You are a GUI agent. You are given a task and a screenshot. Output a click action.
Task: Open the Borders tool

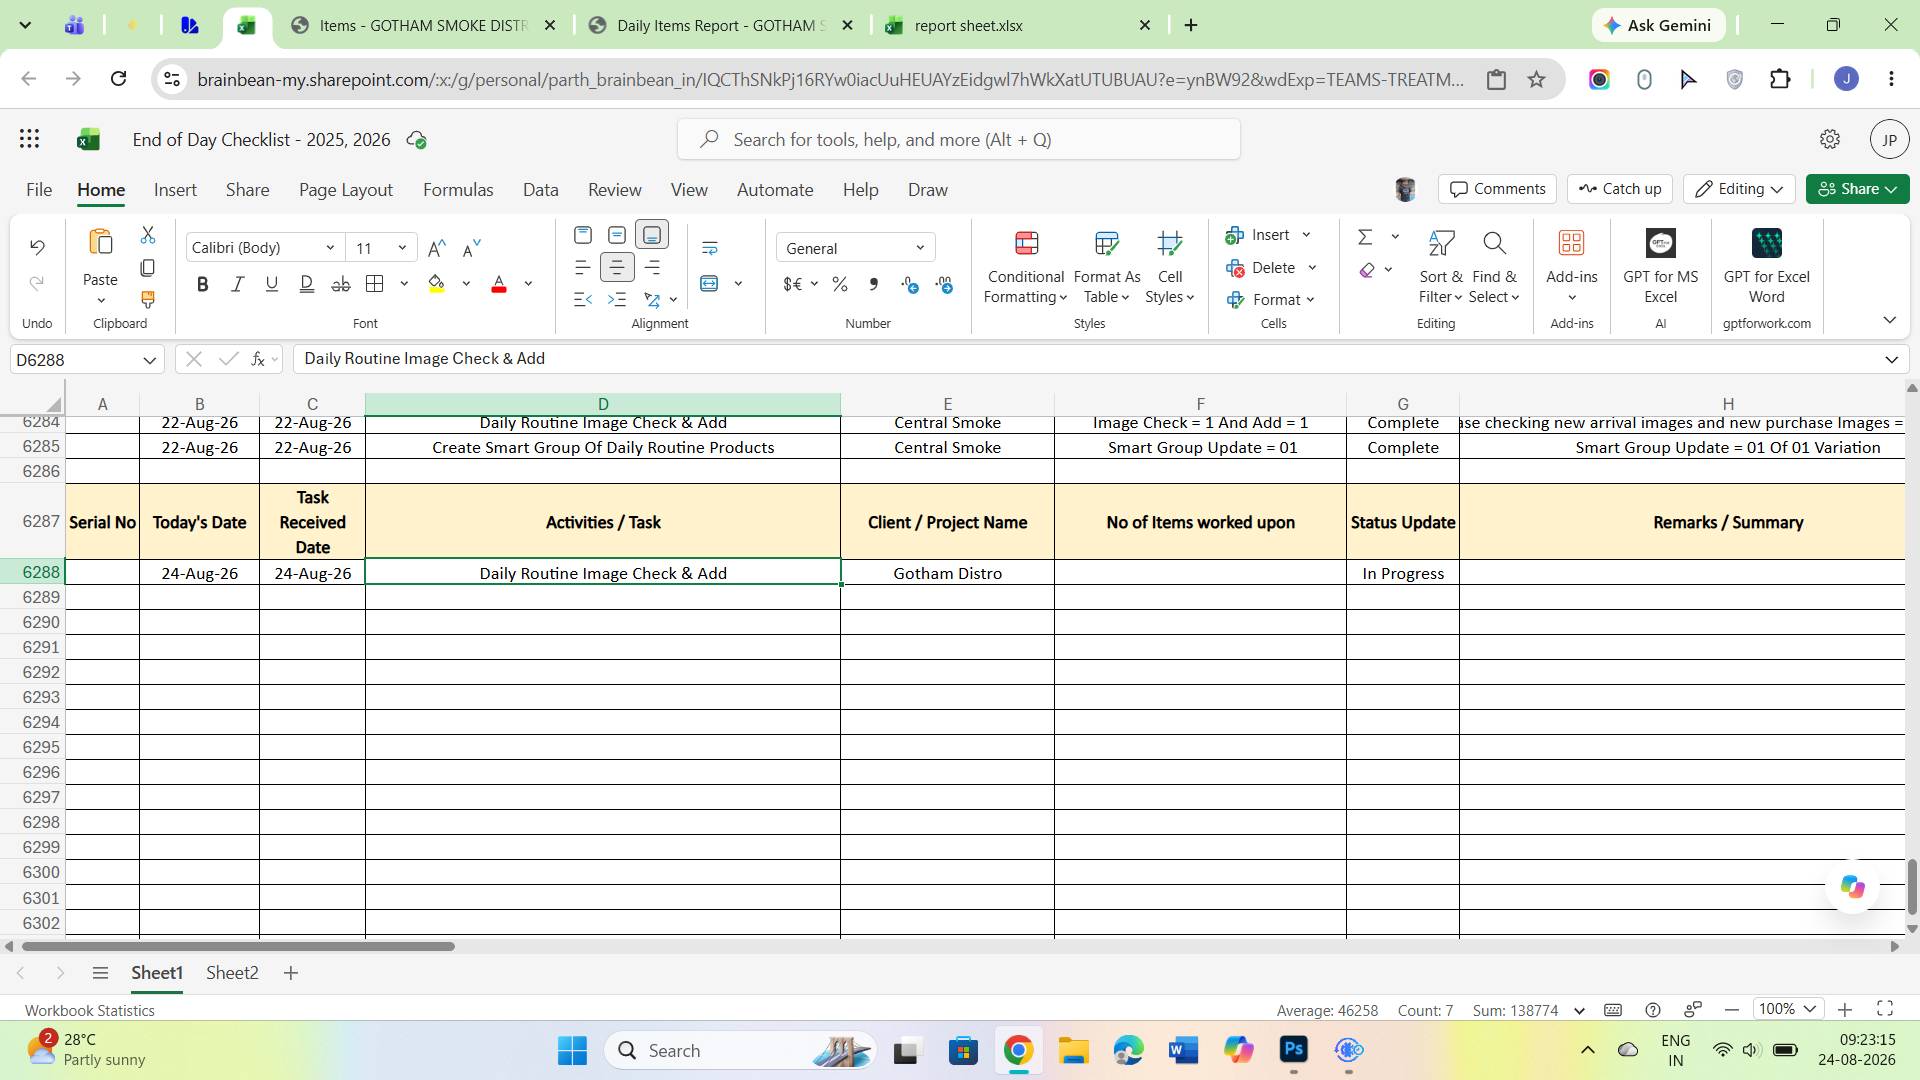pos(375,284)
